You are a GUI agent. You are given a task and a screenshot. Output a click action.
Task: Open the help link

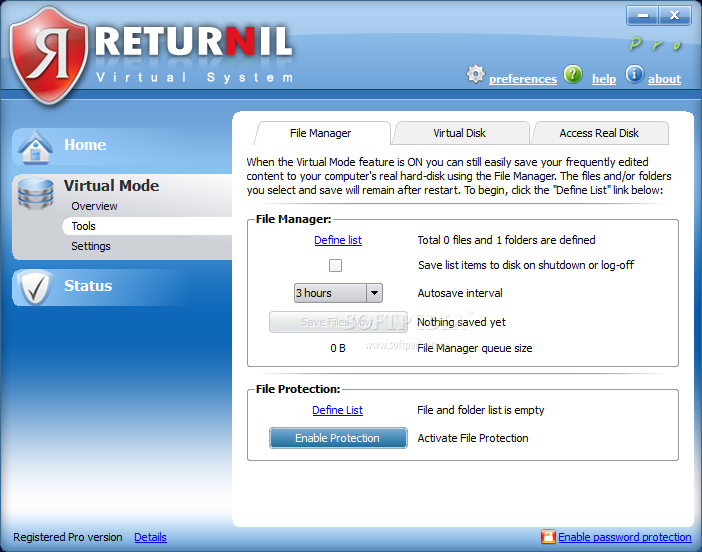[x=604, y=79]
